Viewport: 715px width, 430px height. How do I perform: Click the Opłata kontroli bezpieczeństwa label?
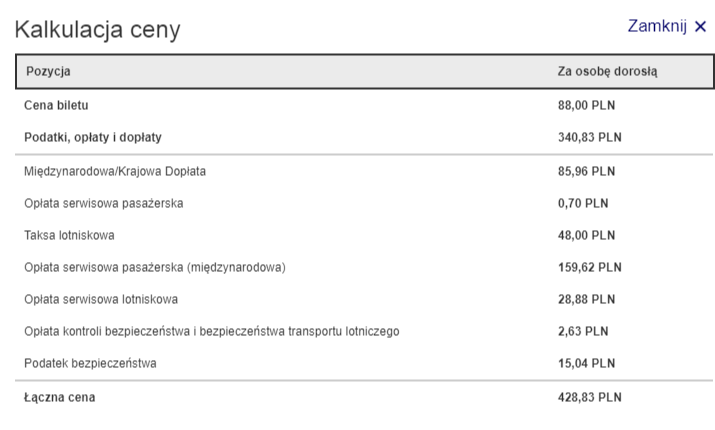[212, 332]
